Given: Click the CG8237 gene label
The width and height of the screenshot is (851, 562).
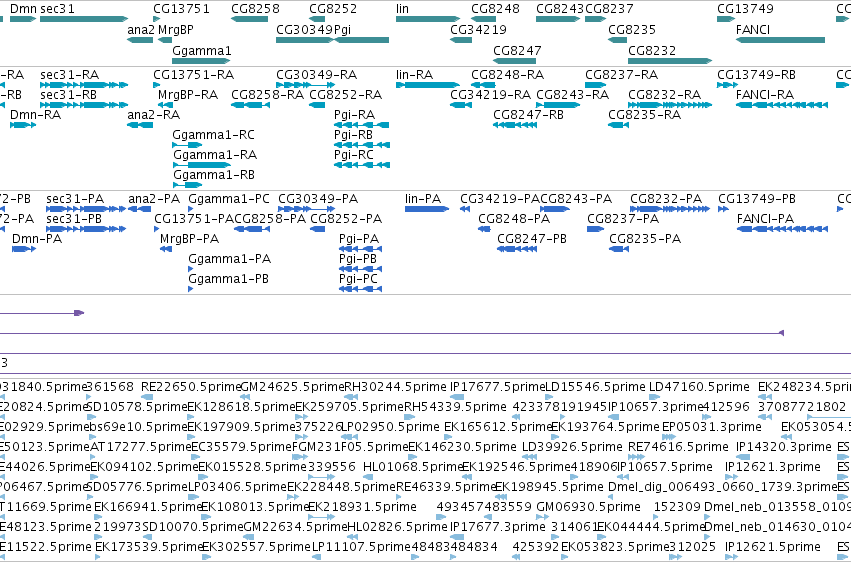Looking at the screenshot, I should click(609, 9).
